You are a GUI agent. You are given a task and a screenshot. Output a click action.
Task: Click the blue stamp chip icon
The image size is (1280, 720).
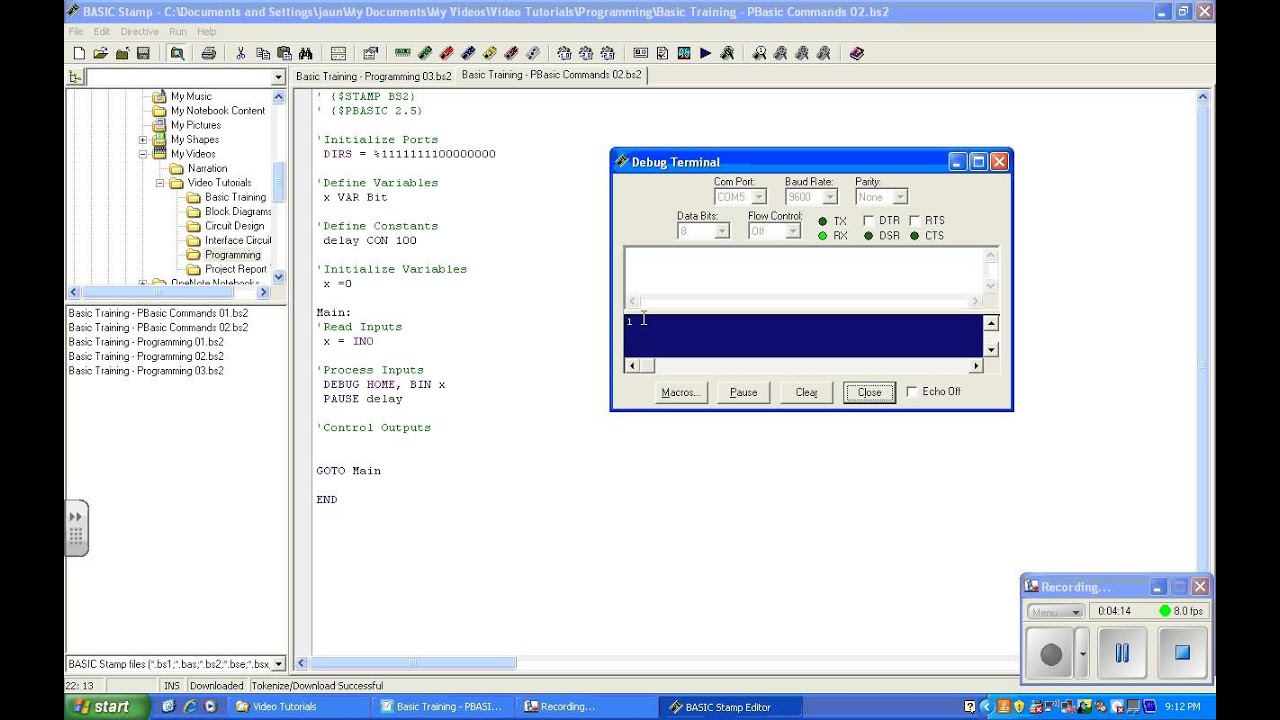coord(468,54)
